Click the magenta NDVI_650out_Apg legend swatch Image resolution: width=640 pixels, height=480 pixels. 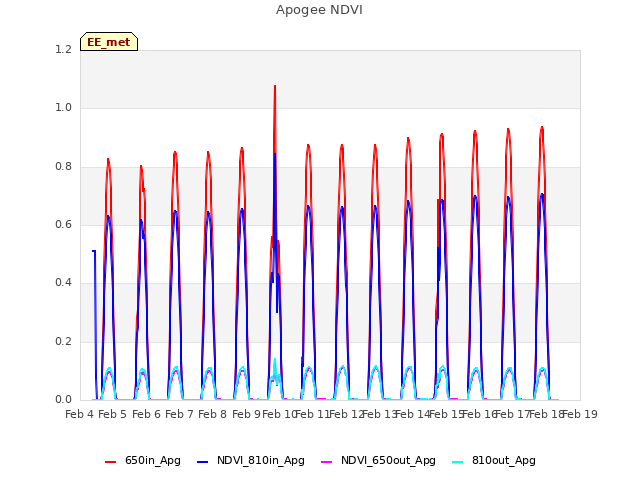coord(327,462)
